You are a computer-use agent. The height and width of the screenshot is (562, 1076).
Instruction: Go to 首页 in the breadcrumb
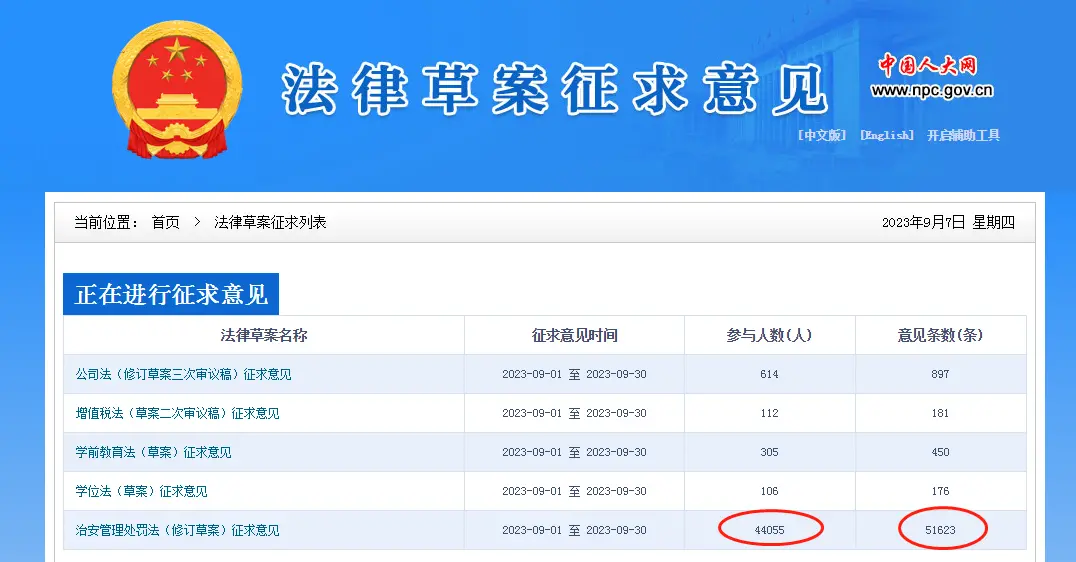165,222
